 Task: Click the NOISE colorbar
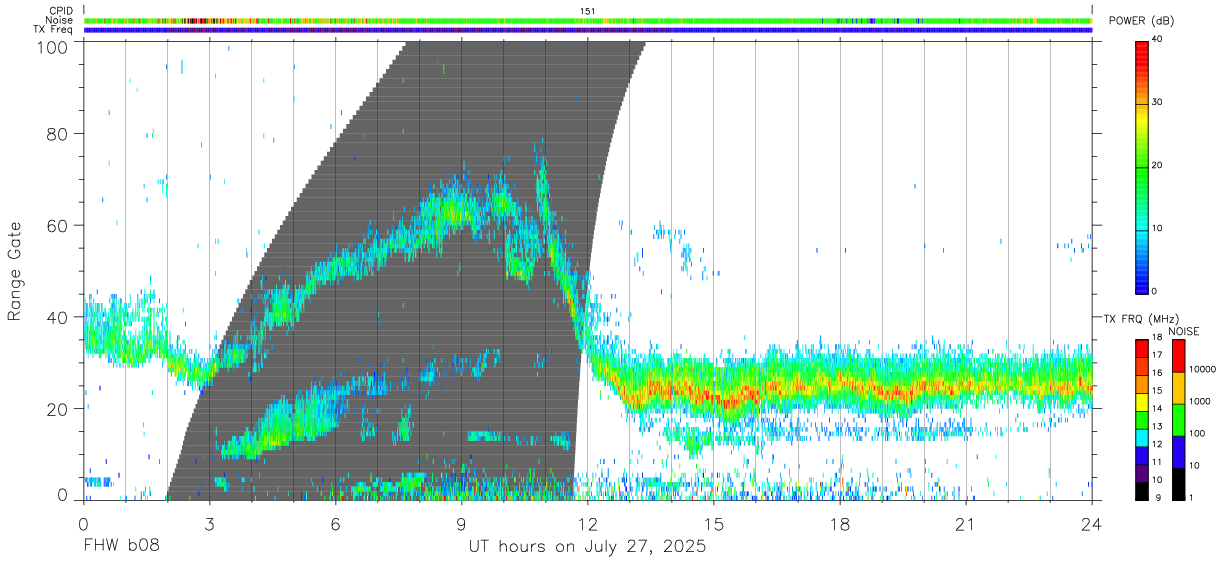coord(1178,419)
